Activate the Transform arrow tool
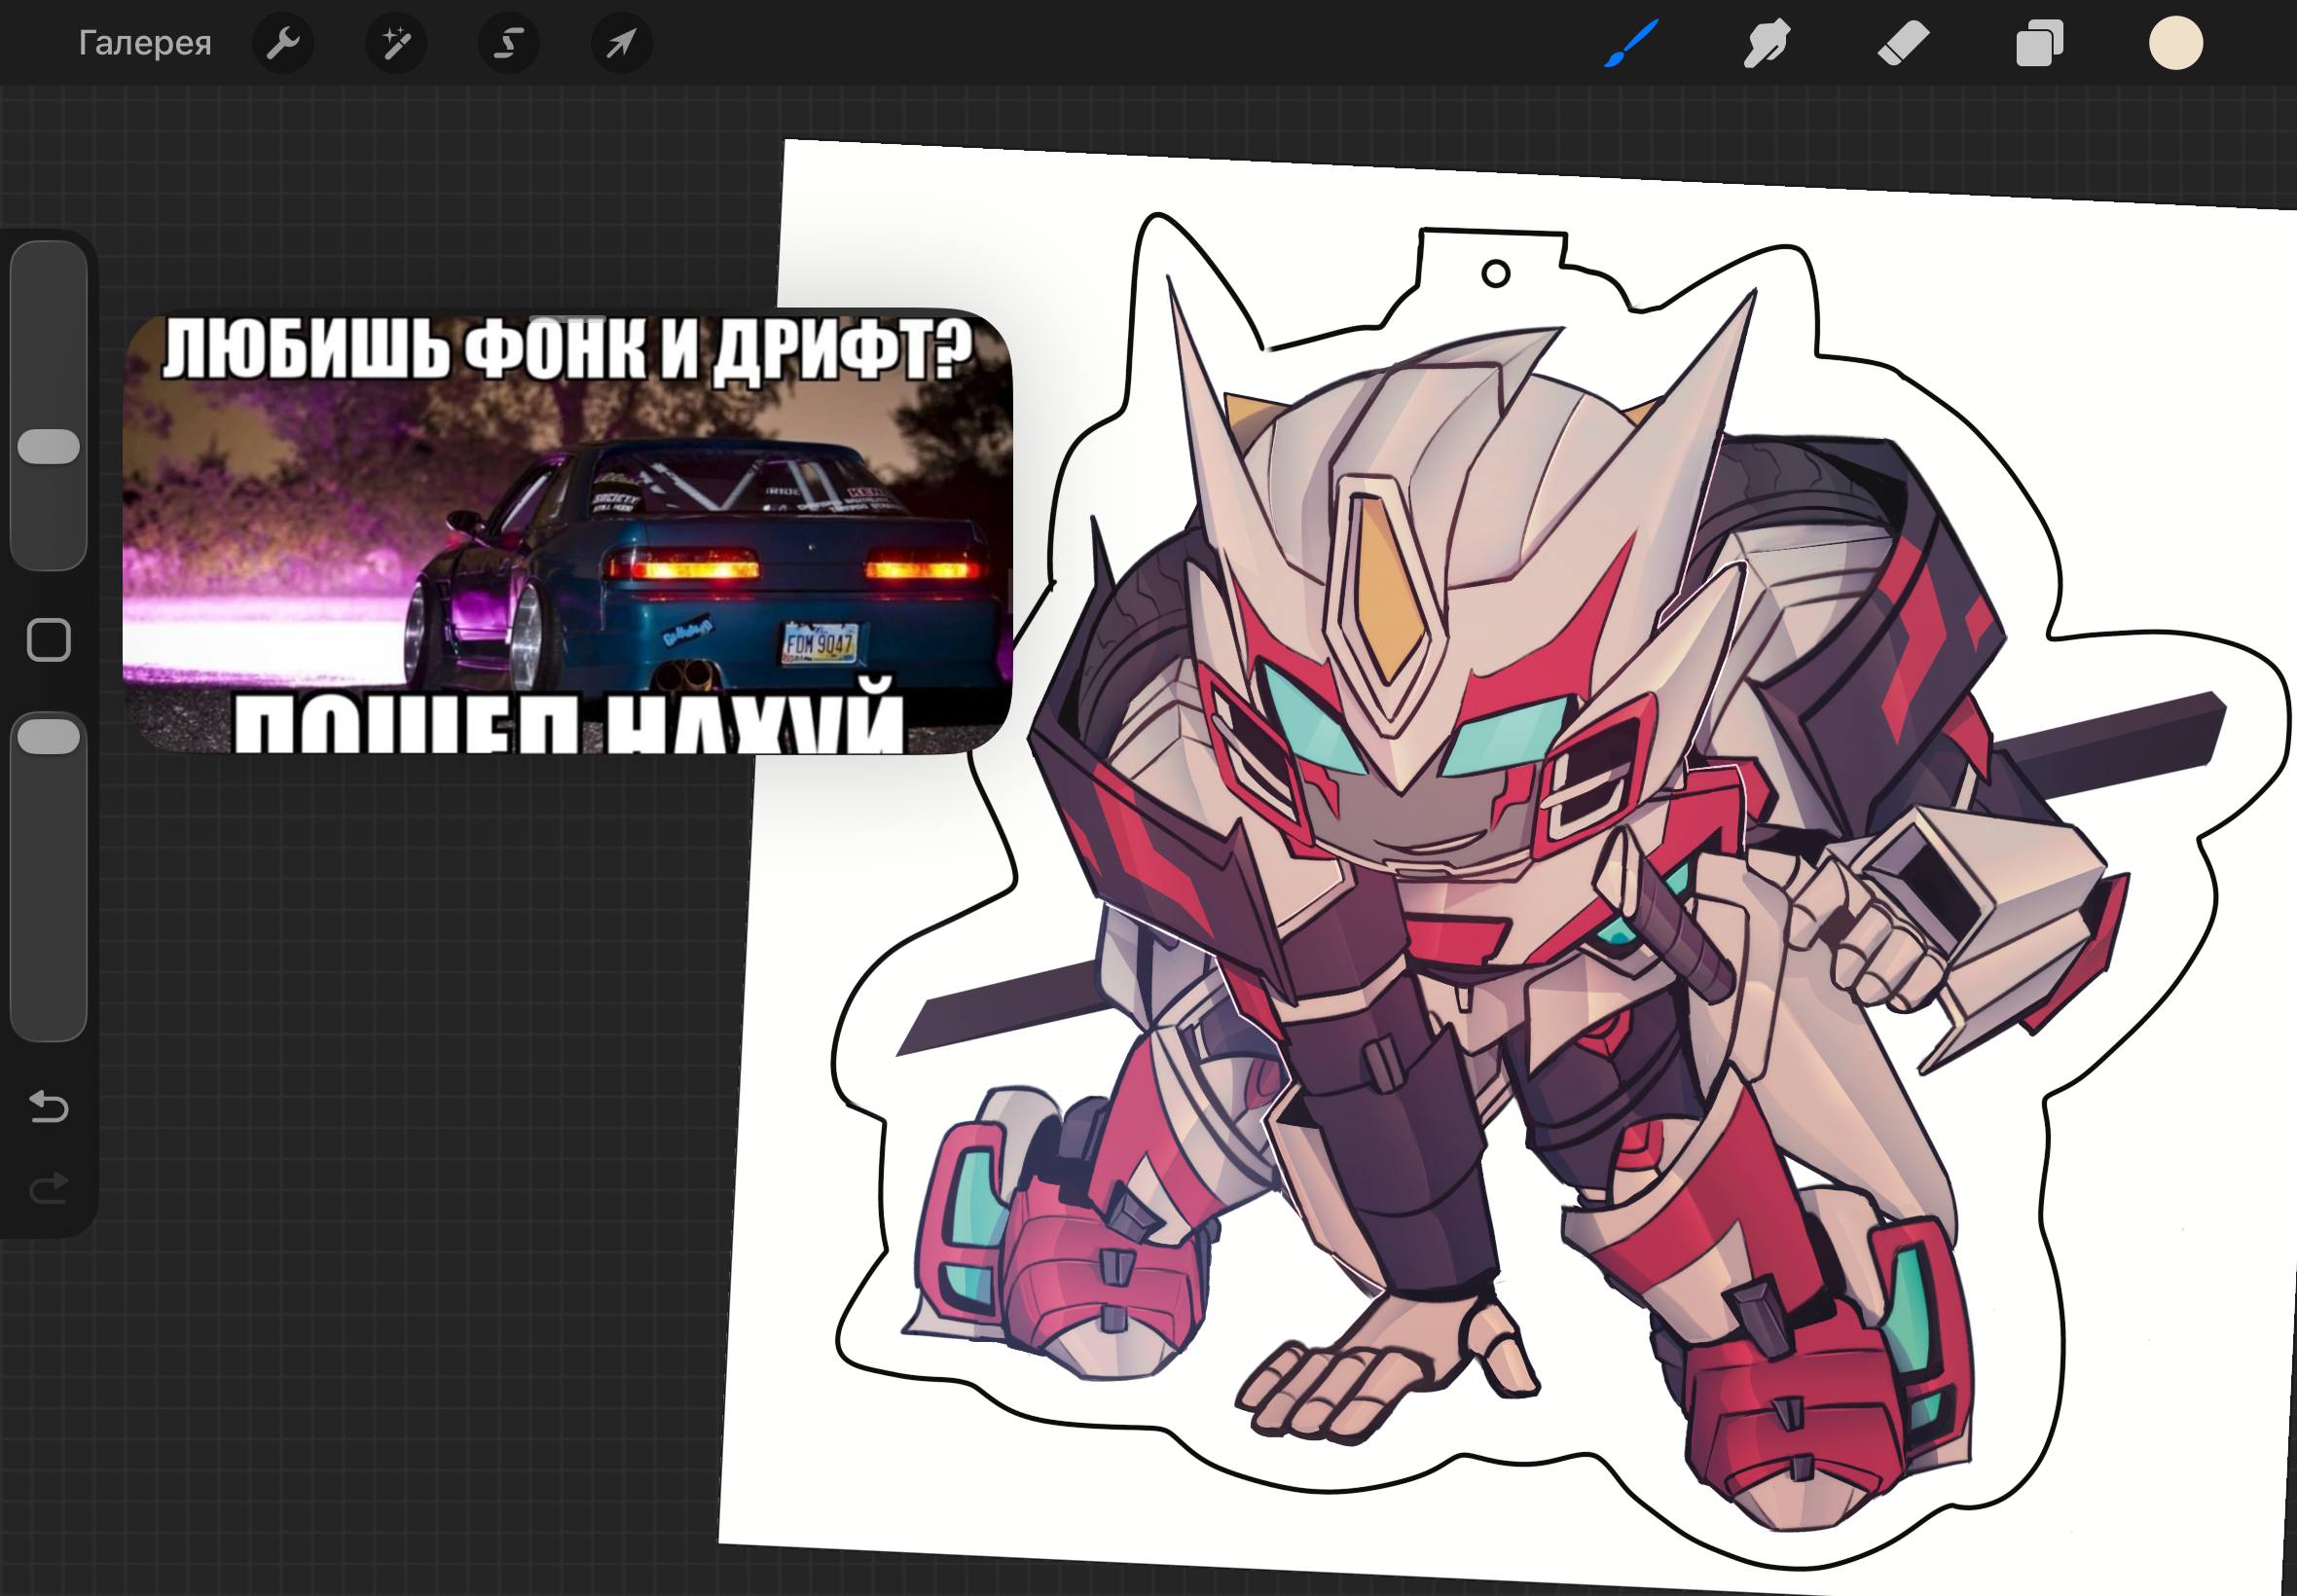2297x1596 pixels. 622,43
